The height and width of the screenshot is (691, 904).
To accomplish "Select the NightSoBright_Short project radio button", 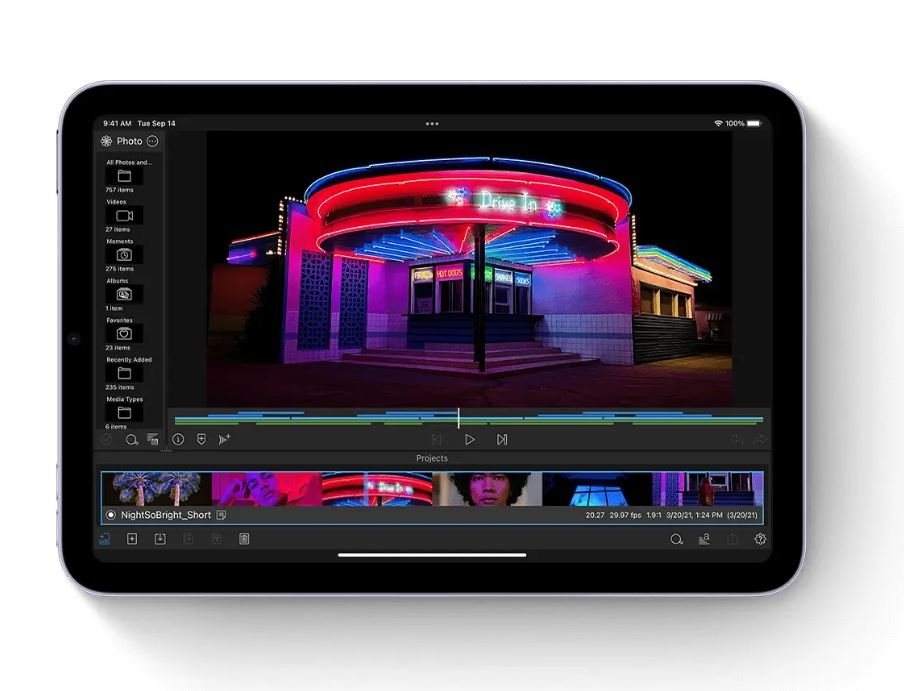I will pos(111,515).
